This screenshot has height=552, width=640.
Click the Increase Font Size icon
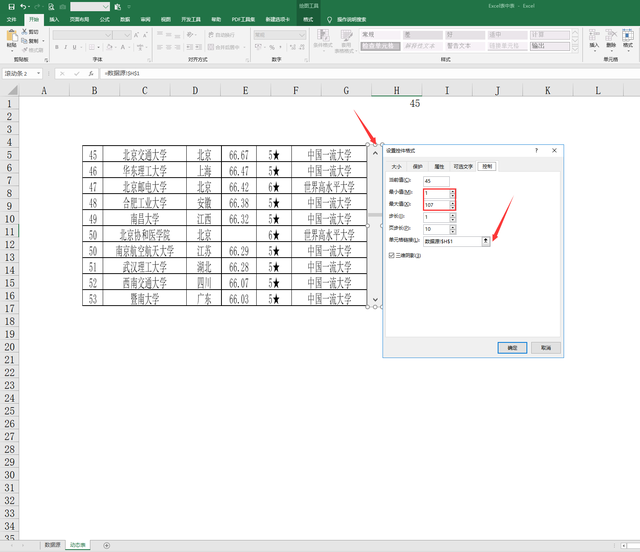coord(136,35)
